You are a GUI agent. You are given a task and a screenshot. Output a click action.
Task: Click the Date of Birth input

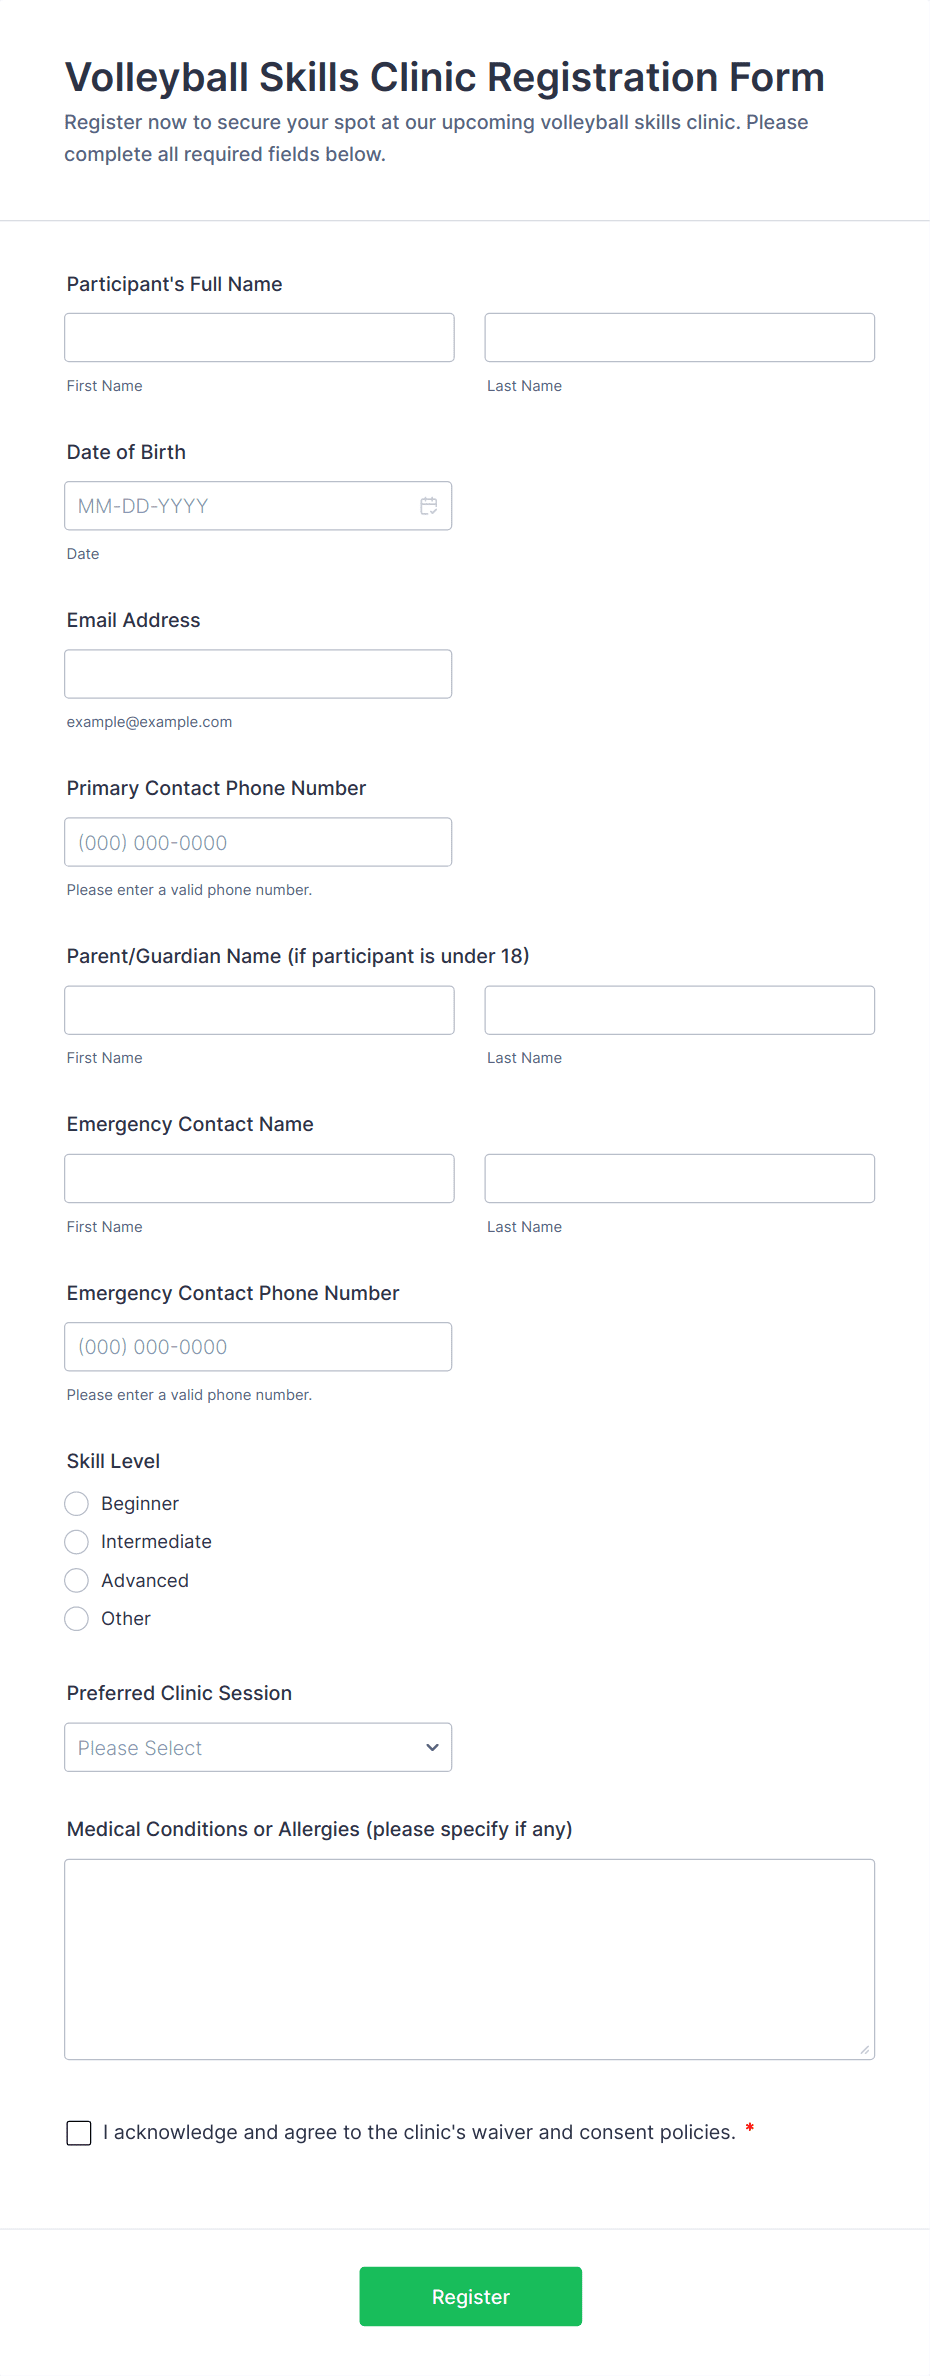click(x=240, y=506)
